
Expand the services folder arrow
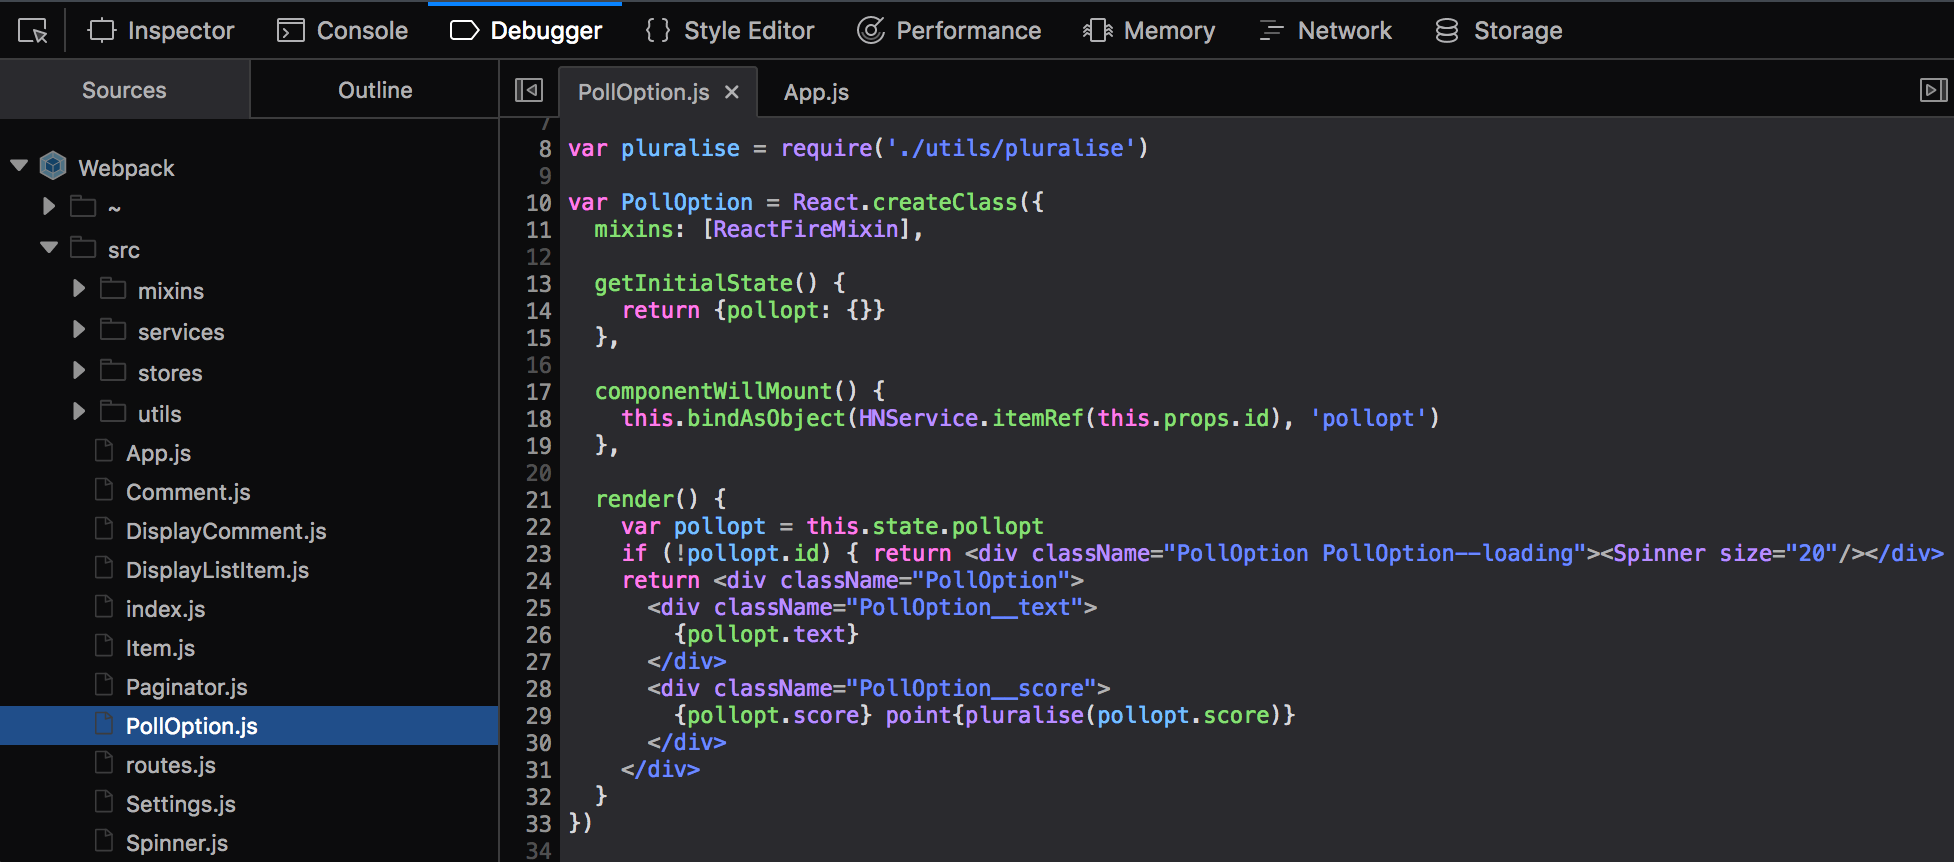pos(79,330)
